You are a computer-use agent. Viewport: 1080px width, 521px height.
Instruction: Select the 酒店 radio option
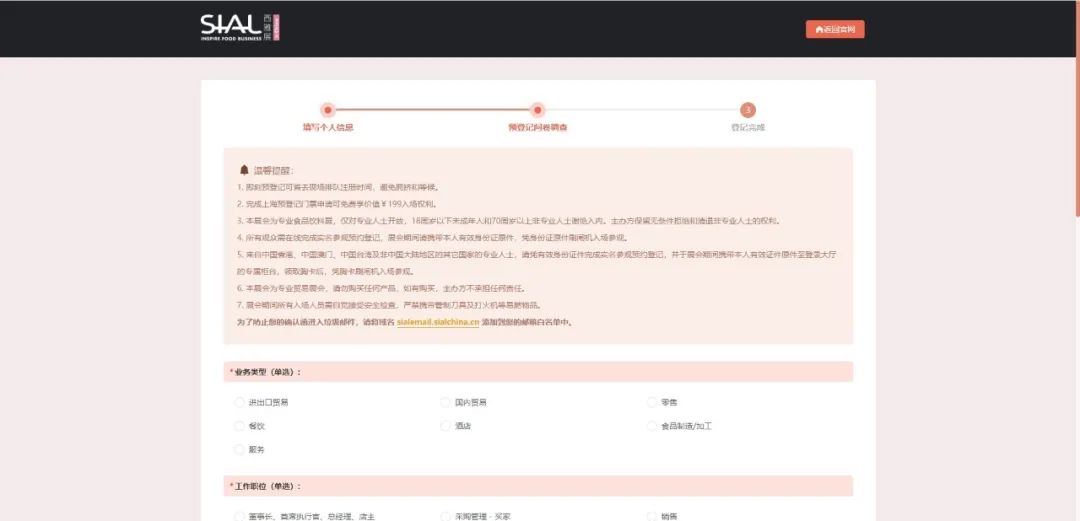pyautogui.click(x=446, y=426)
